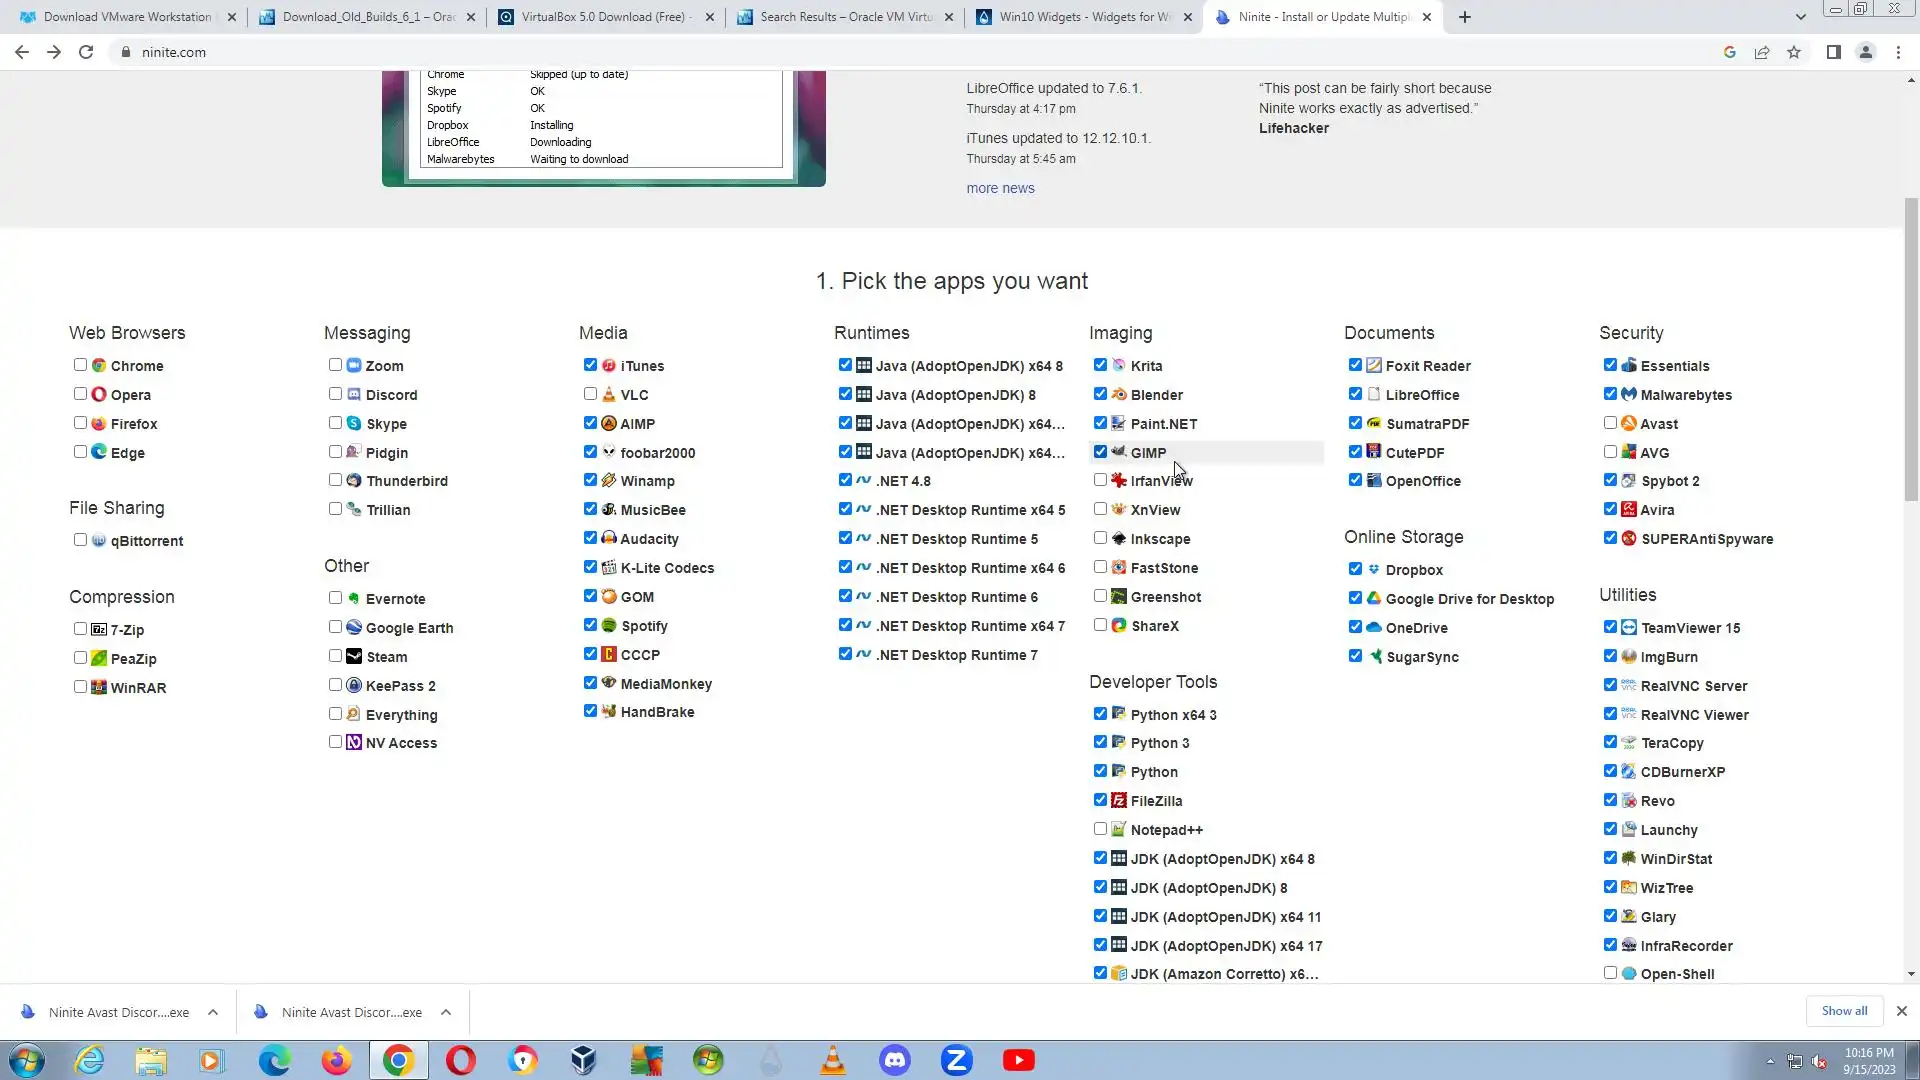Click the bookmark star icon
The image size is (1920, 1080).
point(1794,52)
